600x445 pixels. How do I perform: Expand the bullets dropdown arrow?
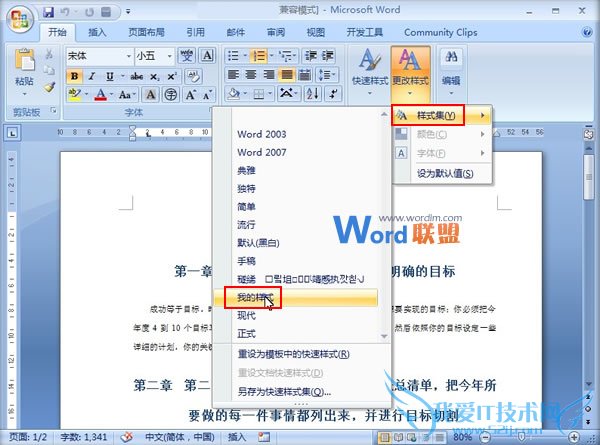click(245, 56)
